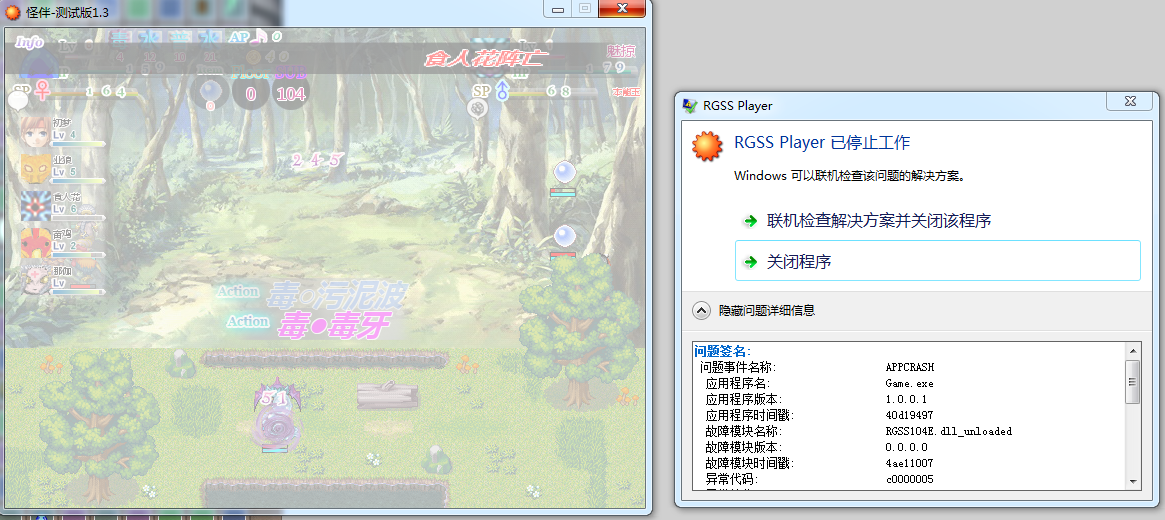The width and height of the screenshot is (1165, 520).
Task: Click 业狼's level gauge bar
Action: tap(78, 181)
